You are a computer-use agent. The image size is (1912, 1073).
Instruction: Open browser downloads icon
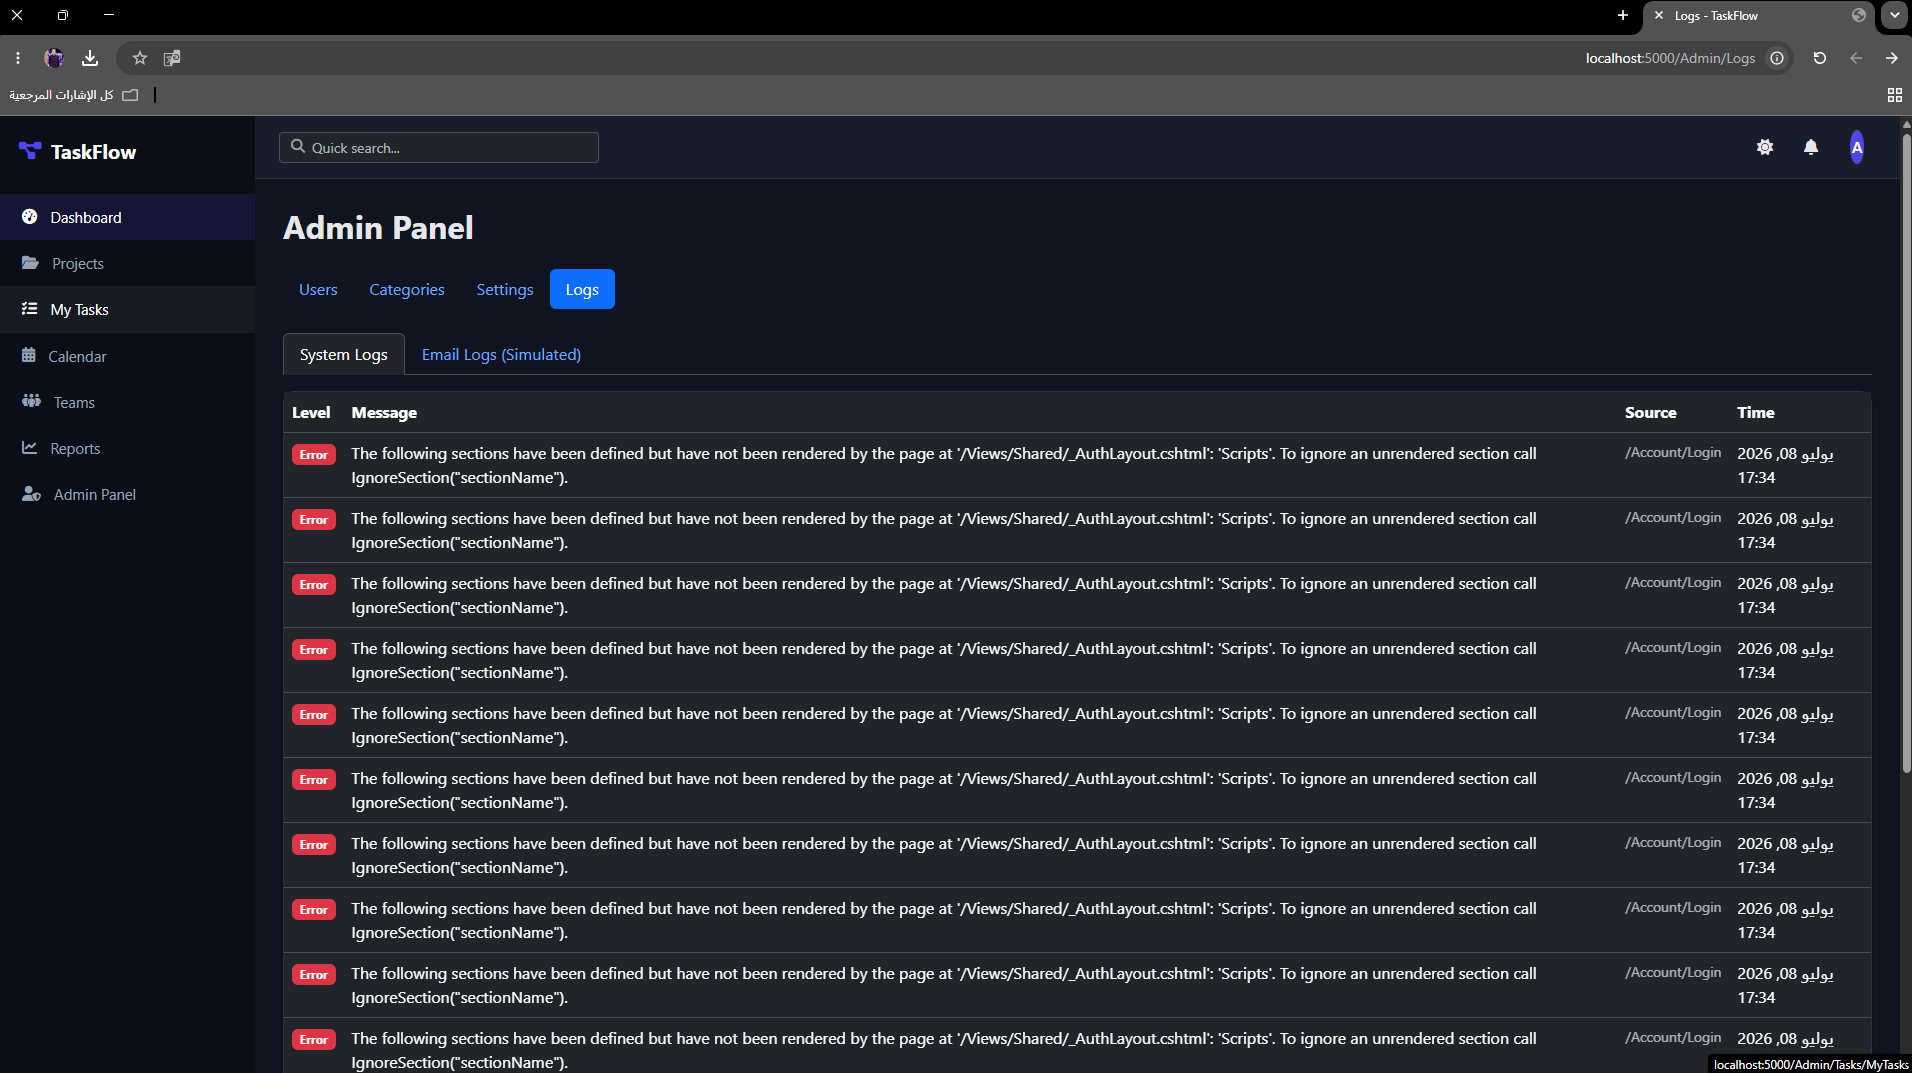tap(90, 58)
